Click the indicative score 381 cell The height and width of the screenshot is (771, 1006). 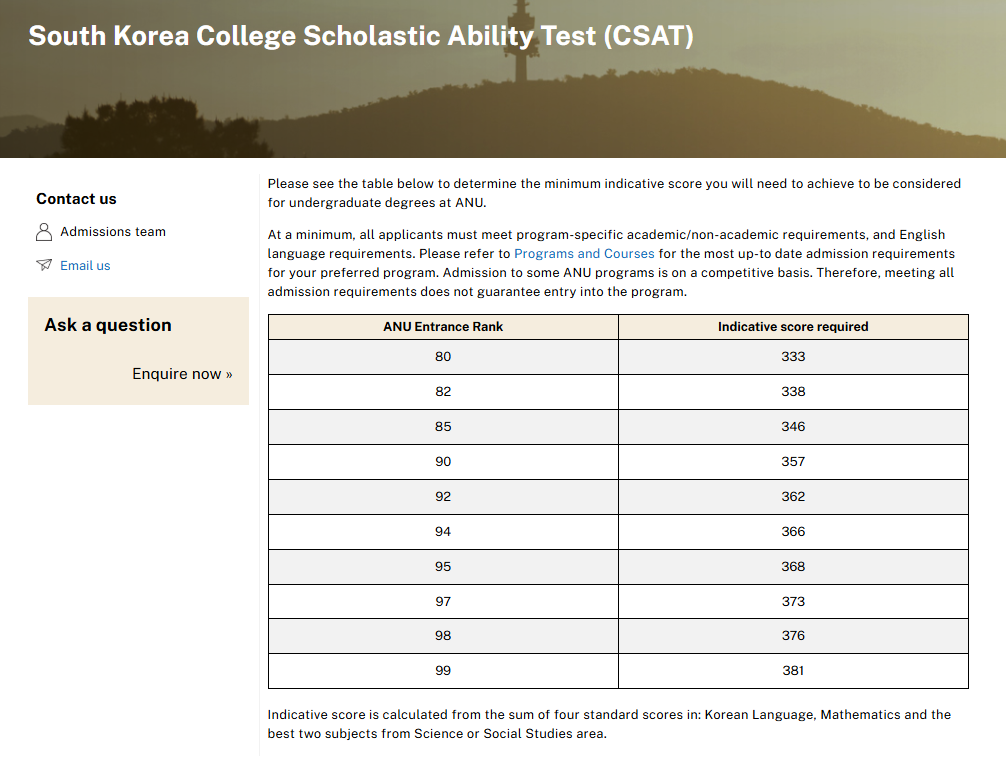point(793,671)
